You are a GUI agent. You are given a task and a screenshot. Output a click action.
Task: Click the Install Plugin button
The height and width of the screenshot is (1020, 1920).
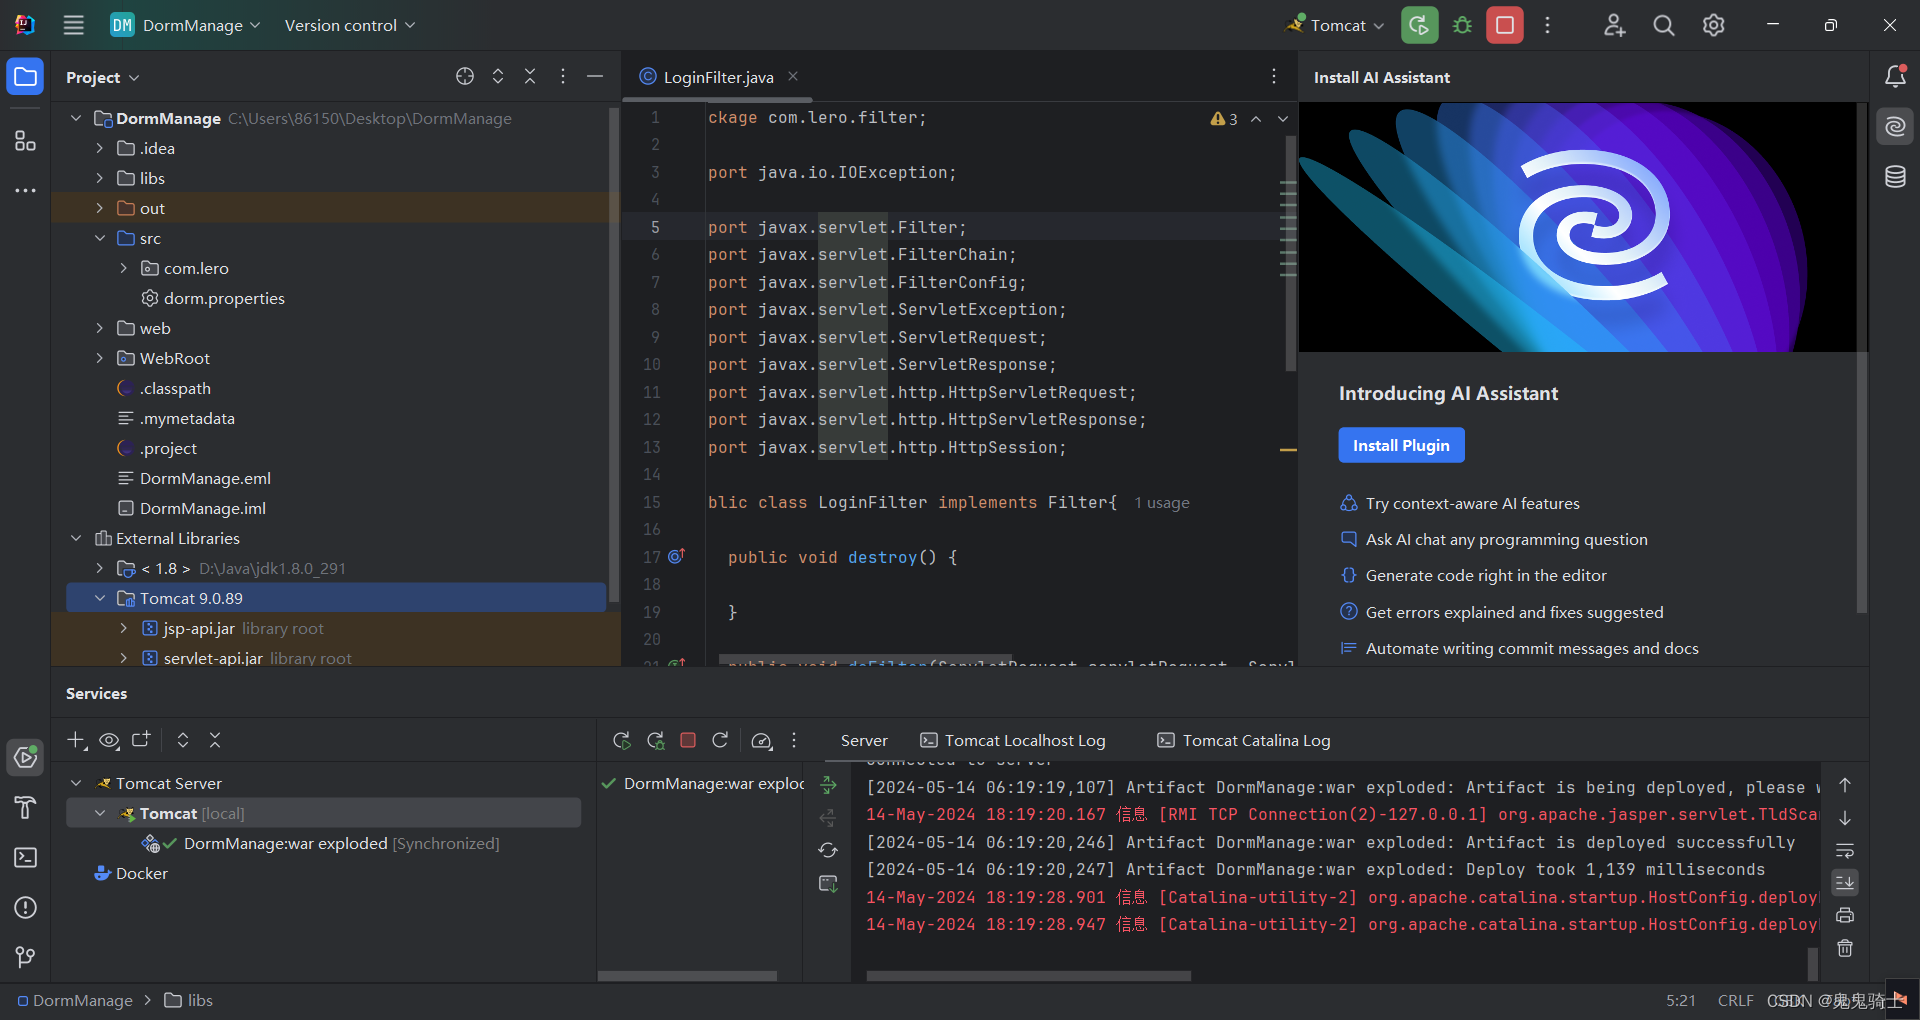1401,445
